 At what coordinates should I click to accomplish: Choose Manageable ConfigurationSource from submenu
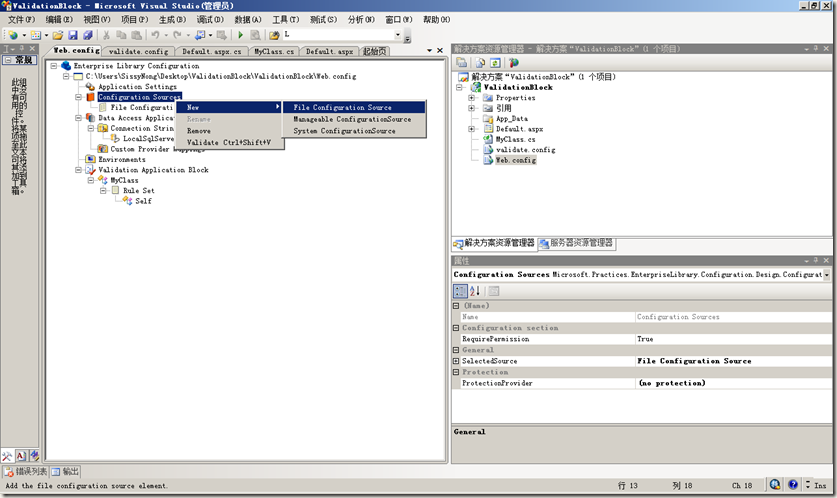click(354, 119)
